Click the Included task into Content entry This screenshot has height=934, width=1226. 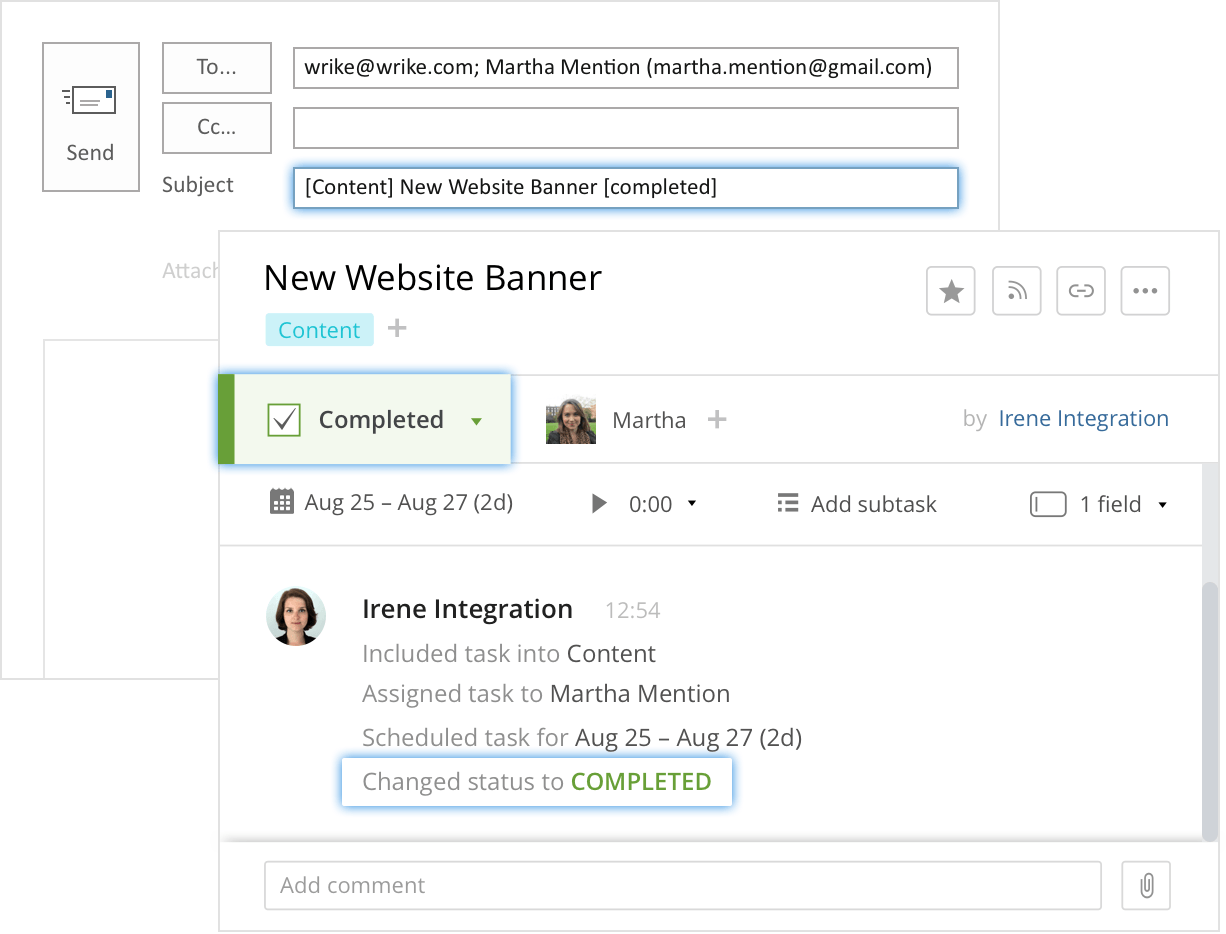click(509, 654)
